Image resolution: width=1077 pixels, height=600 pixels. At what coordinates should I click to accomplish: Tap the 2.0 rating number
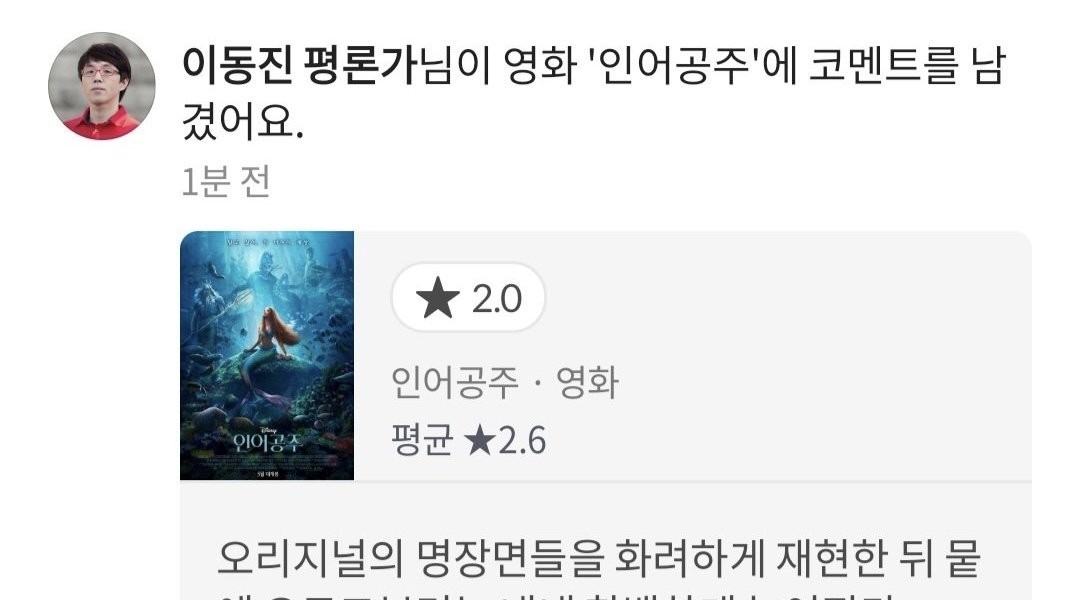pyautogui.click(x=497, y=299)
